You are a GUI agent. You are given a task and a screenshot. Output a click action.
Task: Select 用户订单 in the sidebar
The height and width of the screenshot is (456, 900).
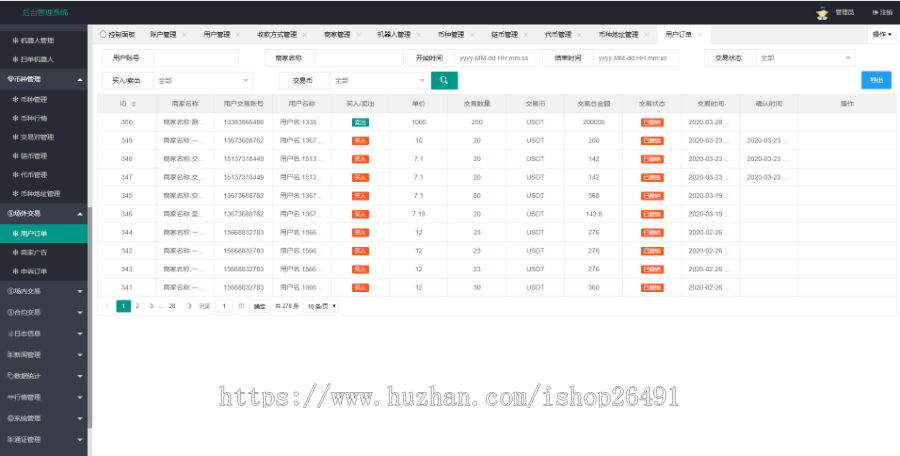pyautogui.click(x=44, y=234)
